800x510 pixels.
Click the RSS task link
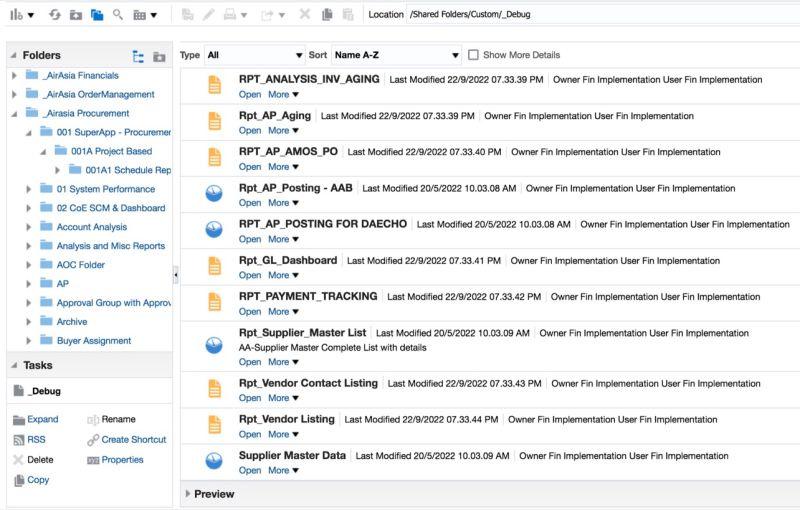point(36,439)
